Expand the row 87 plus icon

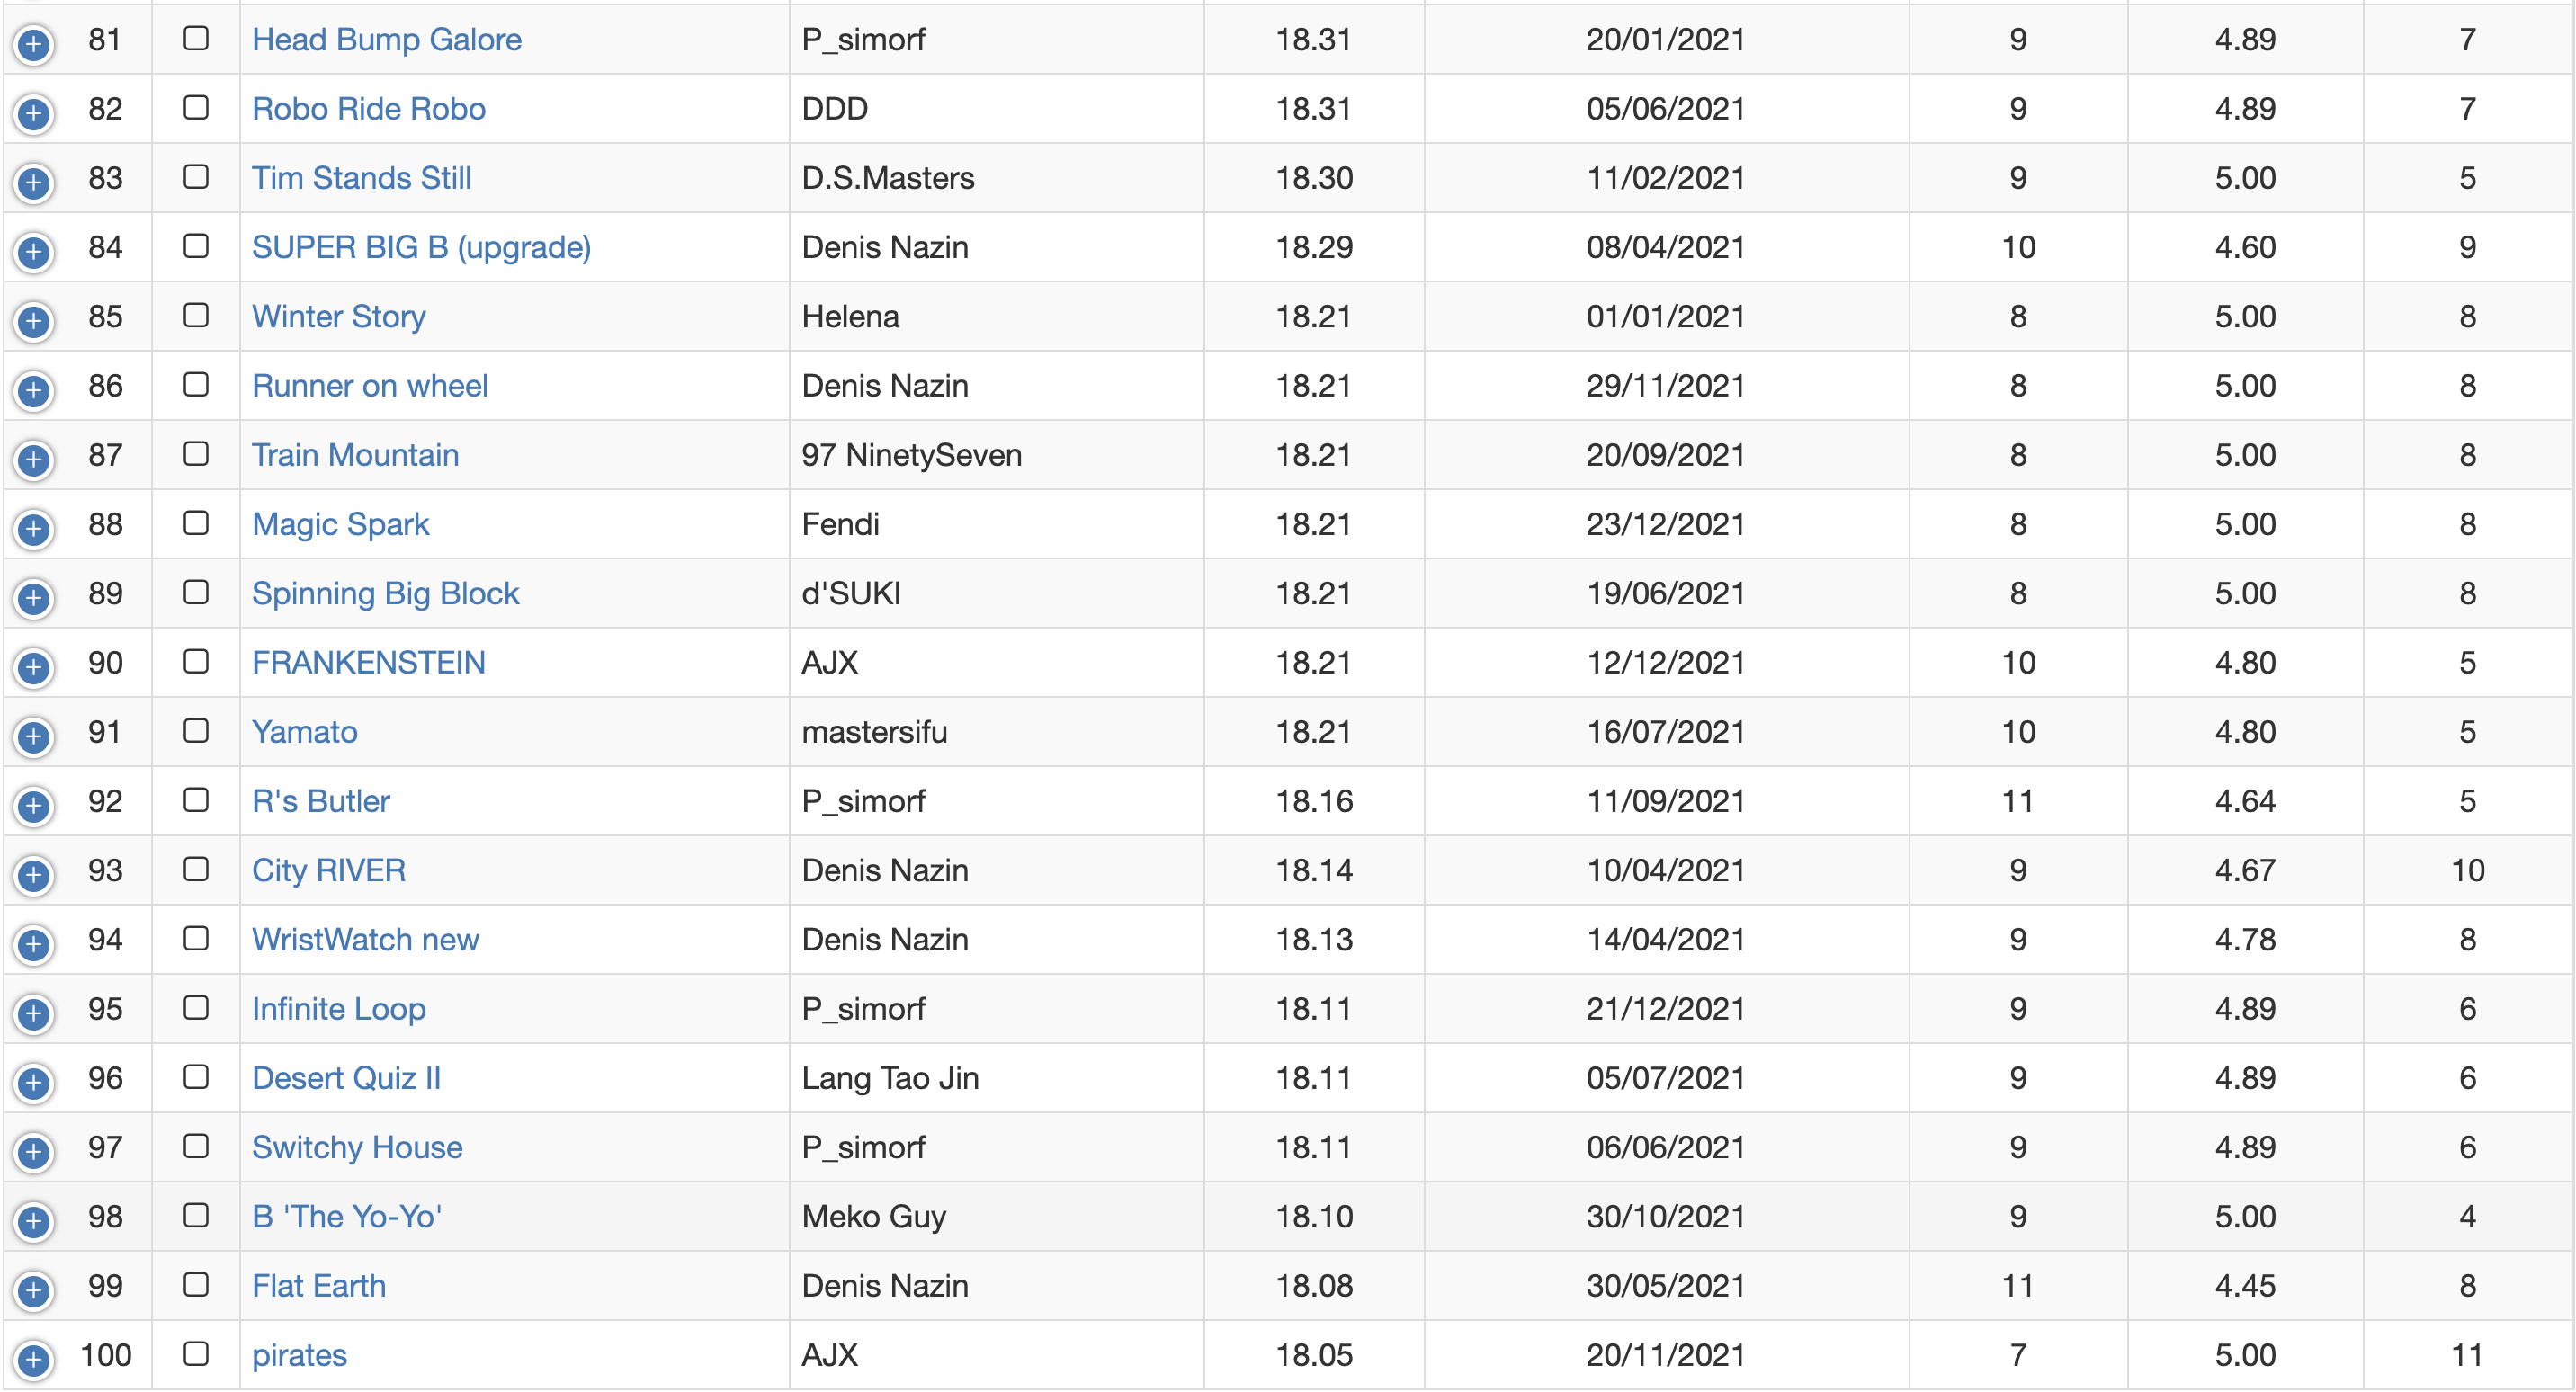click(34, 459)
